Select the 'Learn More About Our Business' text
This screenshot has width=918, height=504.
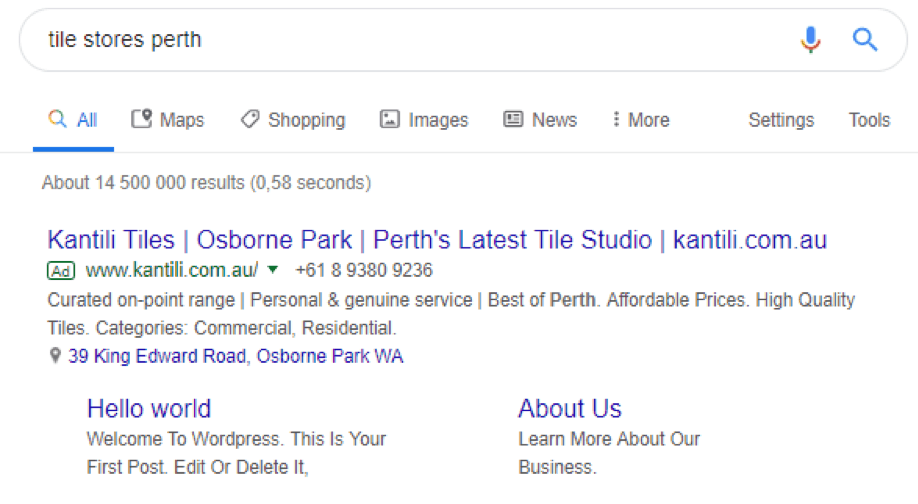tap(609, 453)
